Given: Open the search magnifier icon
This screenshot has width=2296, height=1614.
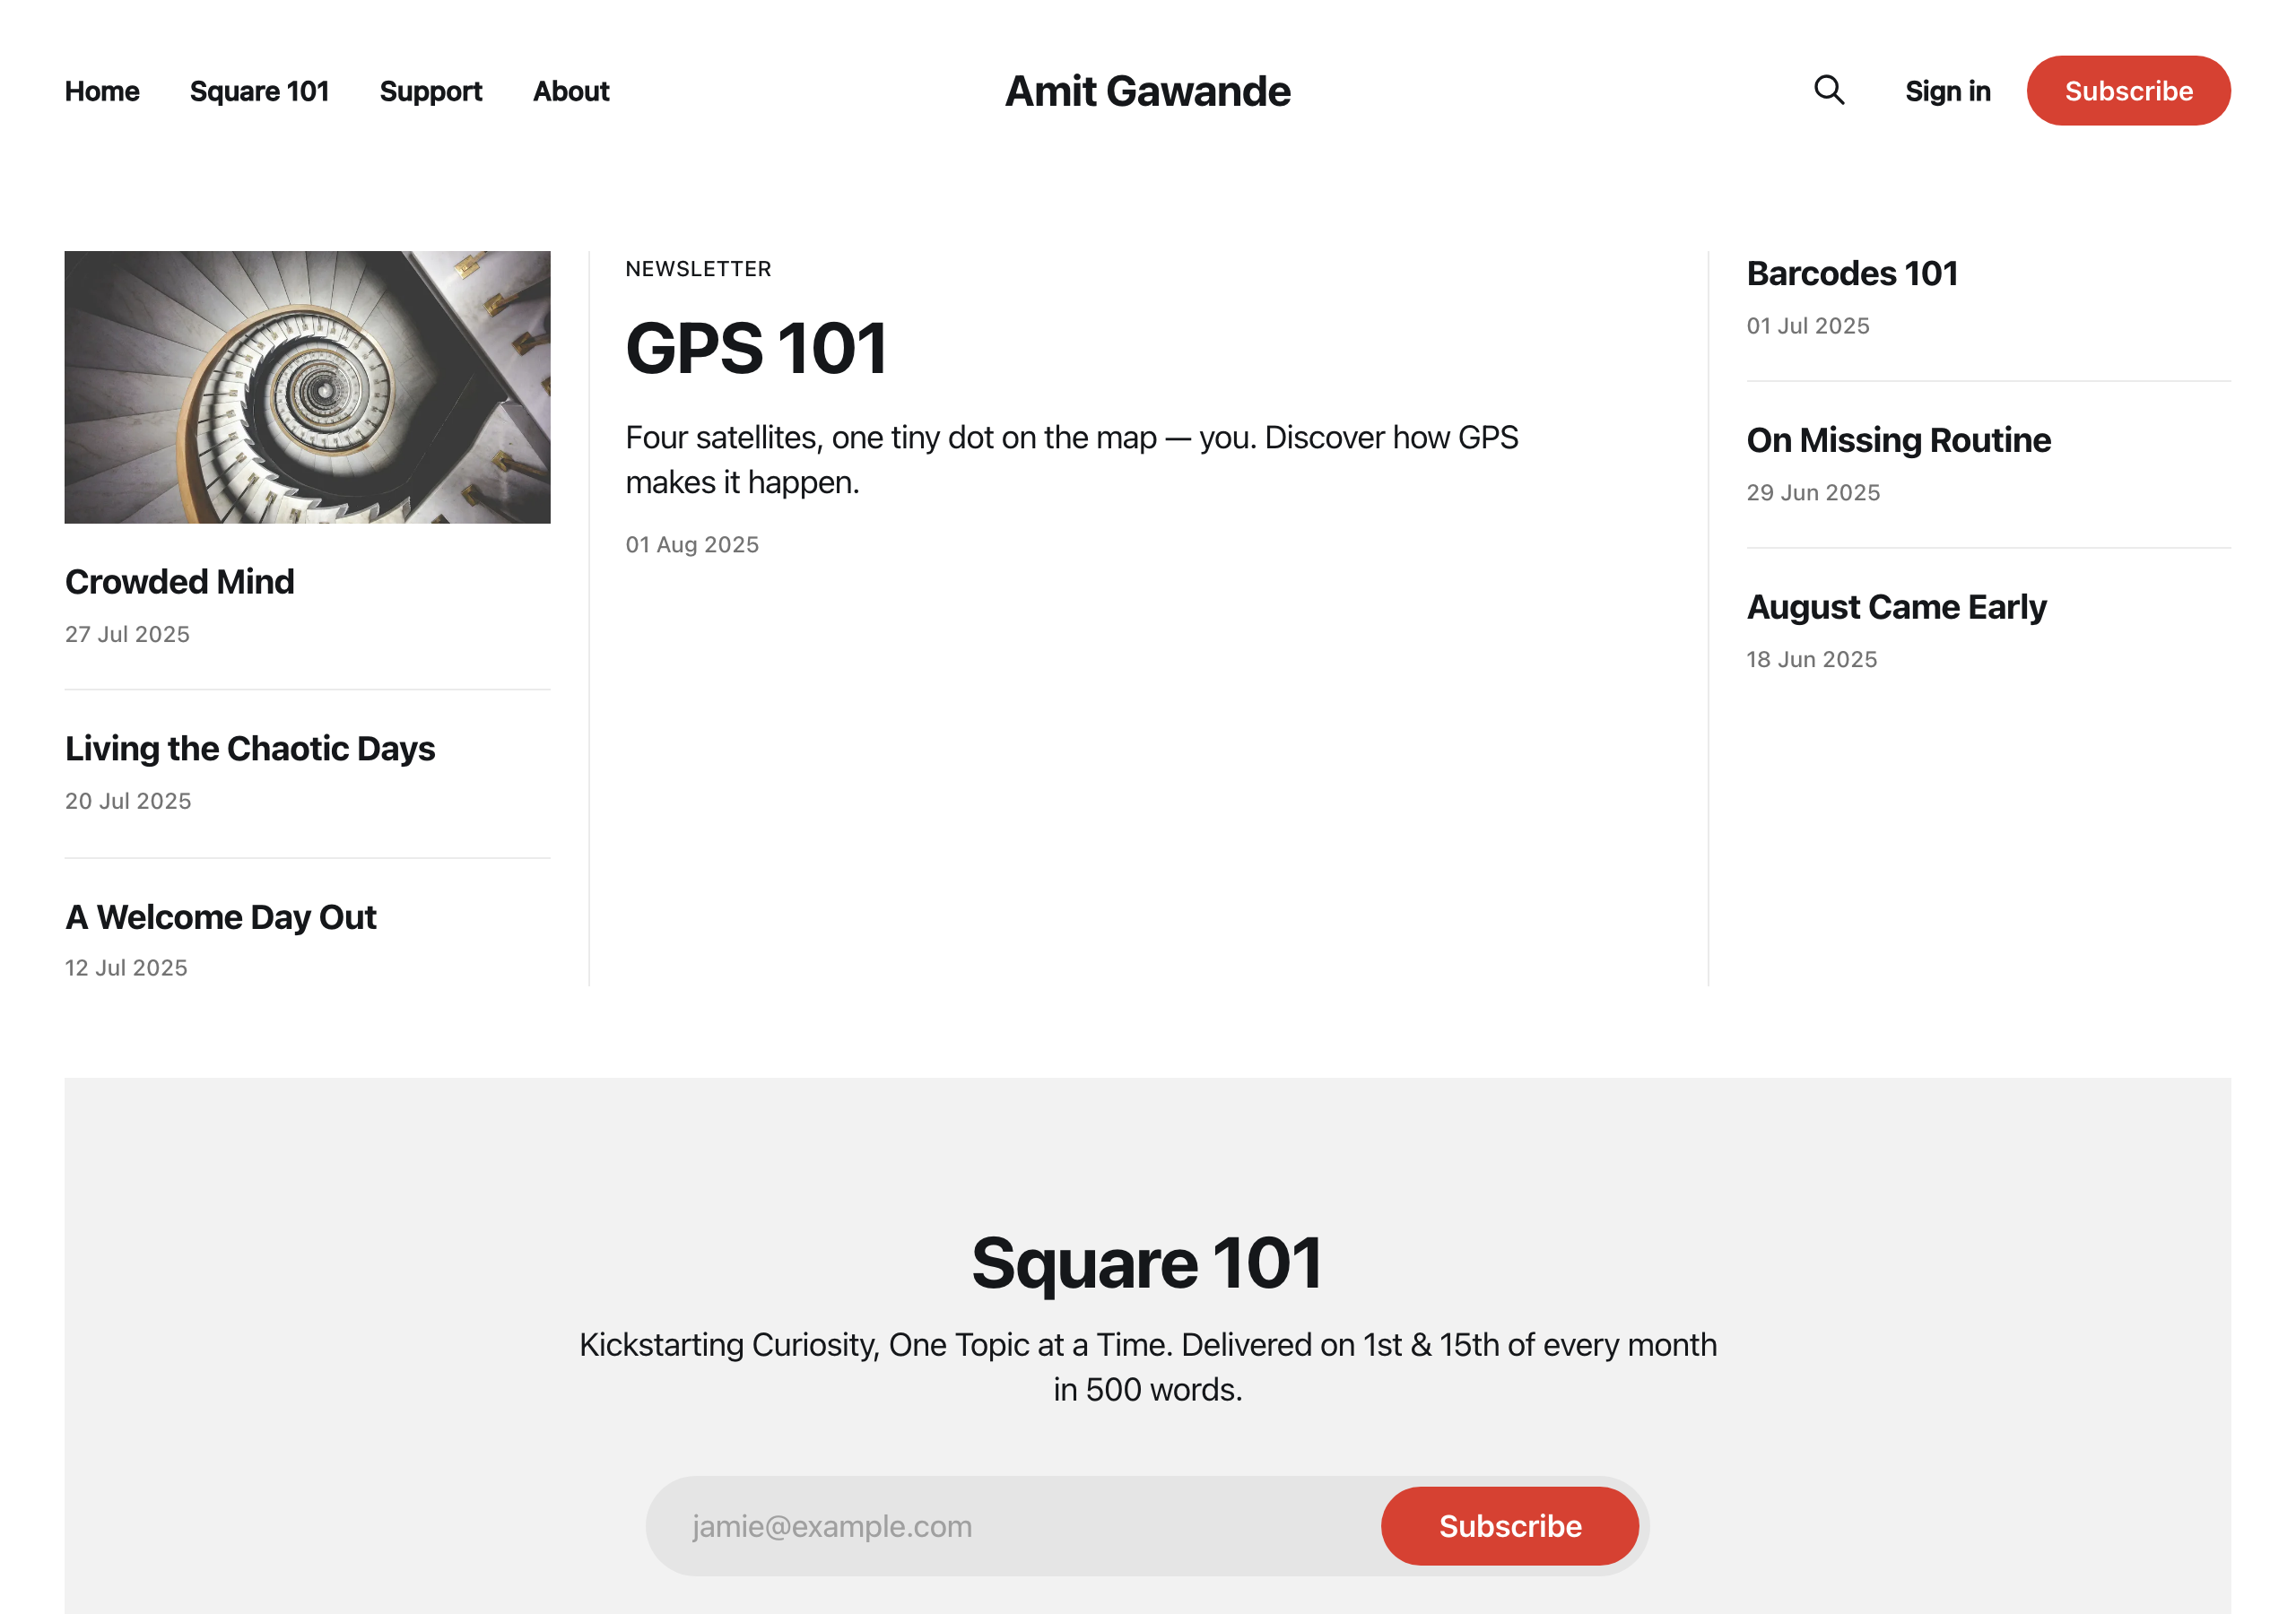Looking at the screenshot, I should [x=1829, y=90].
